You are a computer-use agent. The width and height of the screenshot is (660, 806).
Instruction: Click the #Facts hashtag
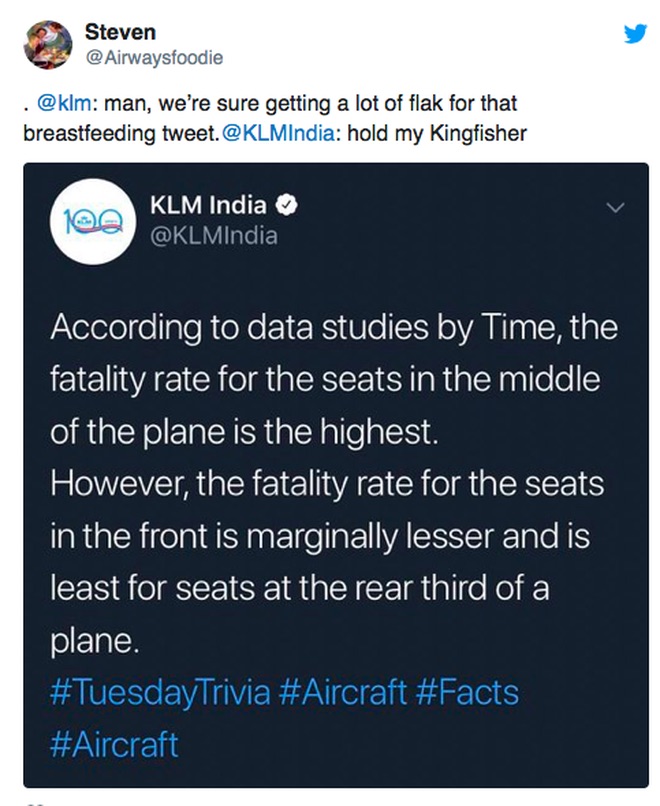tap(466, 692)
